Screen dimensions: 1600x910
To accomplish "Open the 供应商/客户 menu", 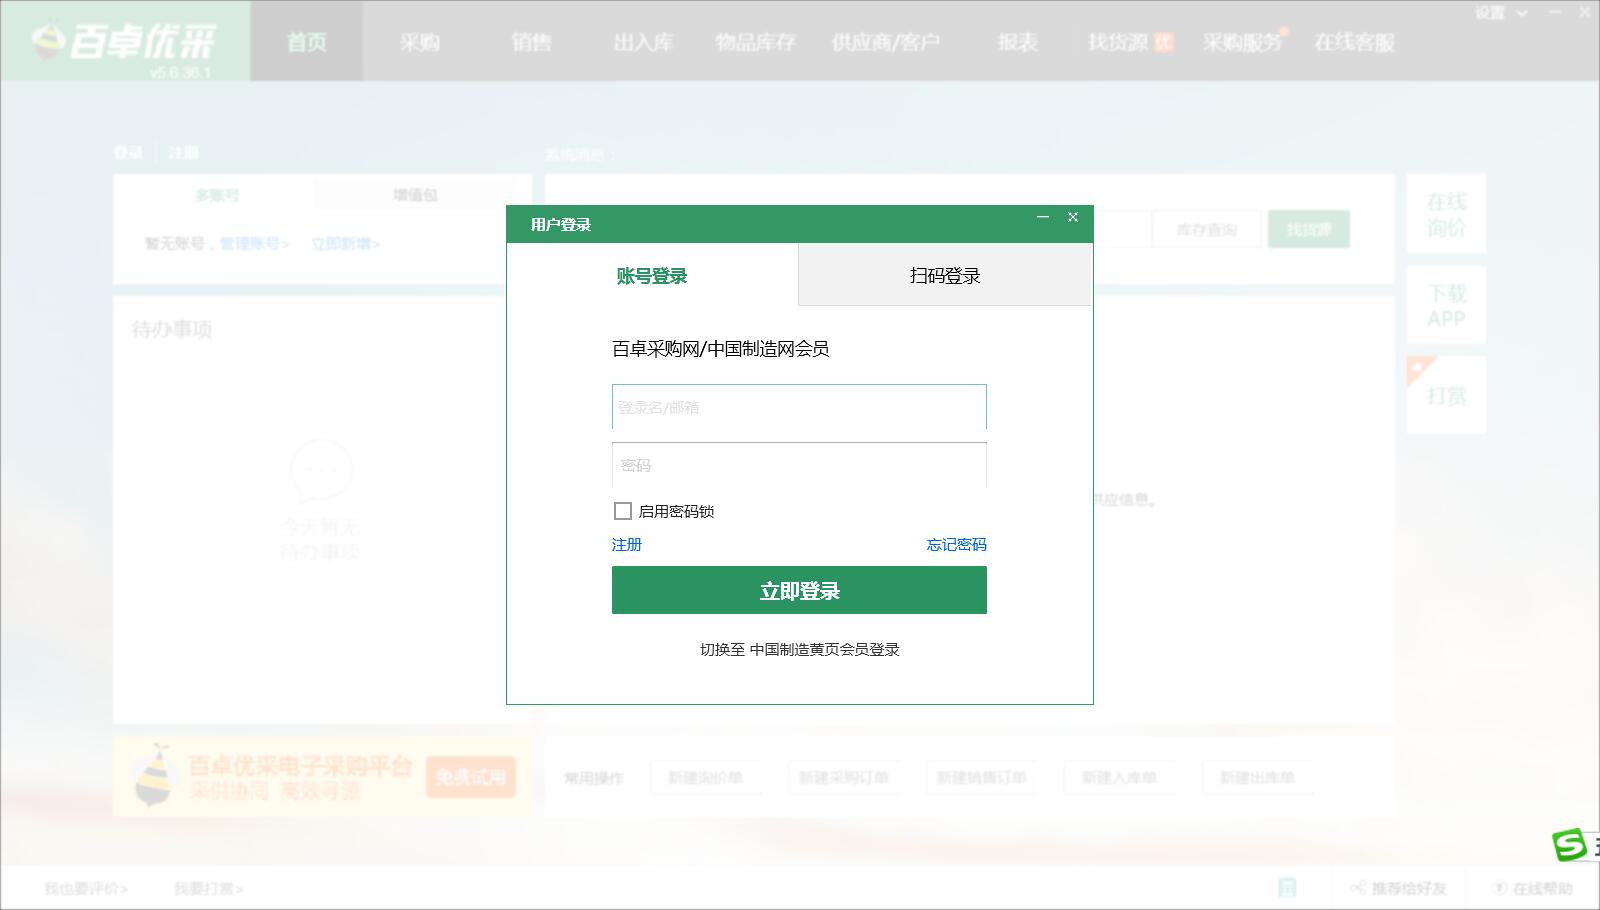I will point(886,42).
